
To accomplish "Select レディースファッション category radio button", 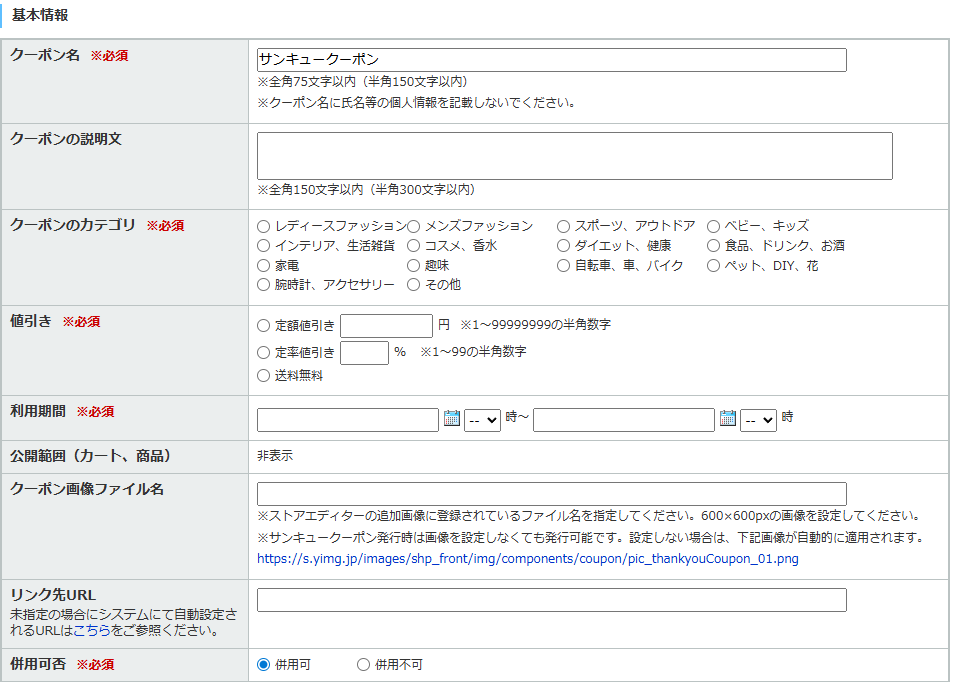I will tap(264, 226).
